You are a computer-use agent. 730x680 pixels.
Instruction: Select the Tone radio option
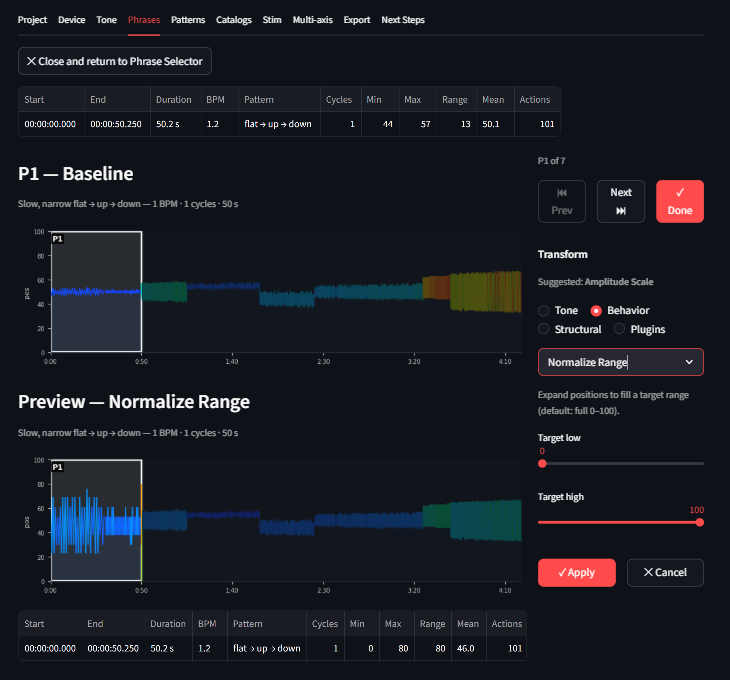click(545, 311)
